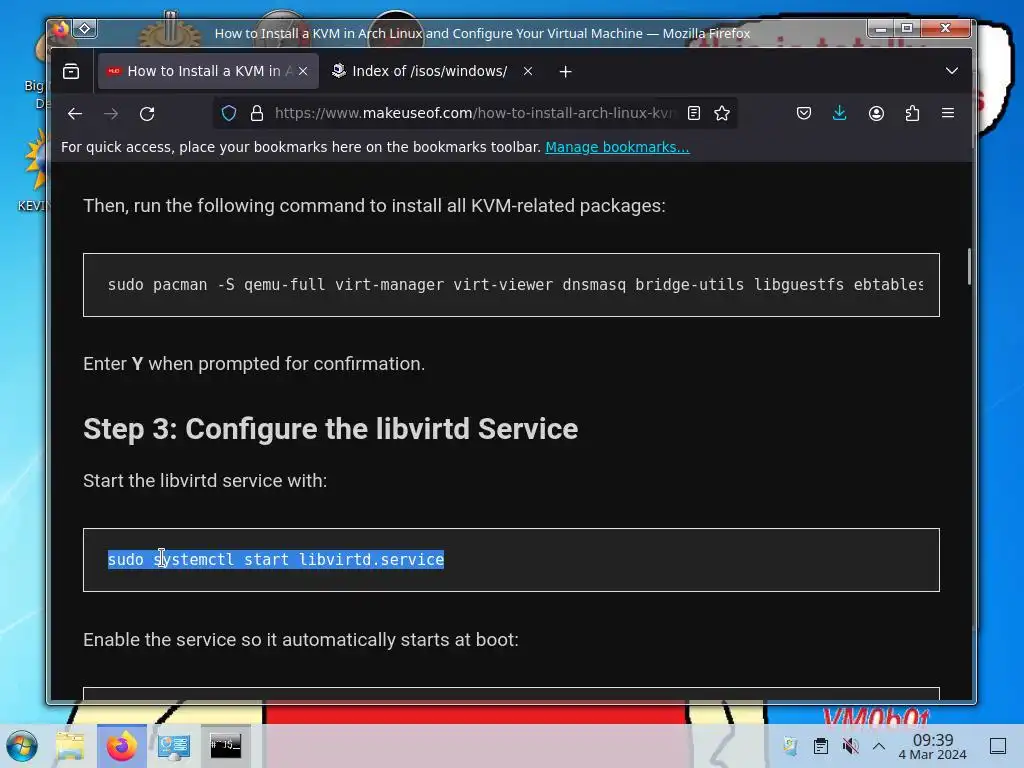
Task: Click 'Start the libvirtd service with:' text
Action: coord(205,481)
